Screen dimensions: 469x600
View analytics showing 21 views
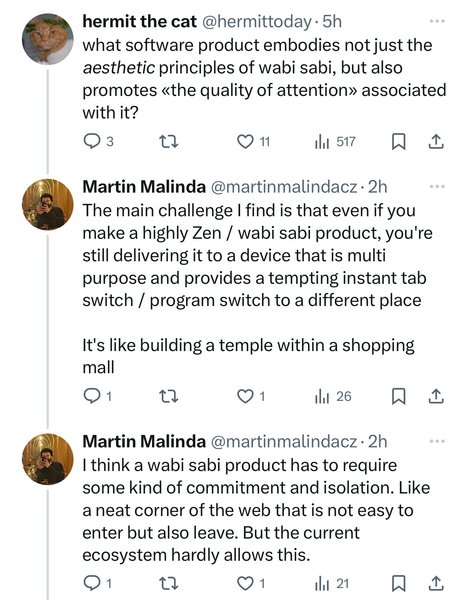pos(332,584)
